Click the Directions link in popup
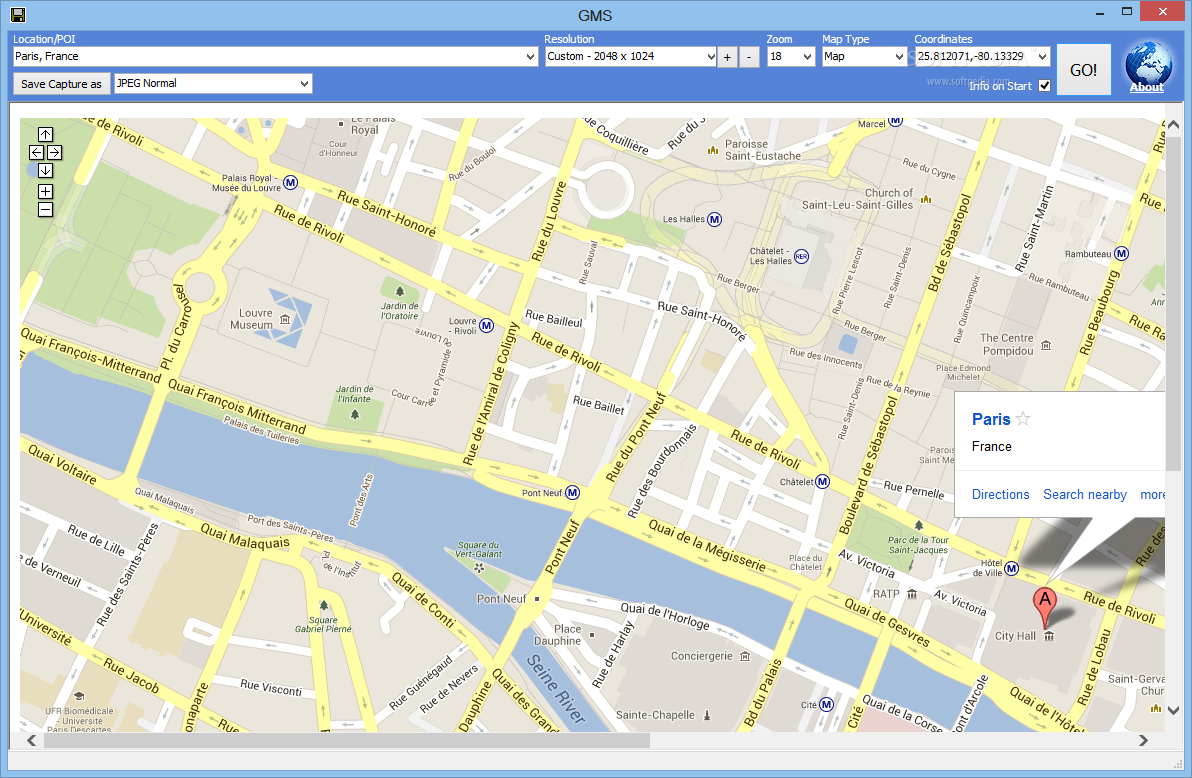The height and width of the screenshot is (778, 1192). pos(1000,494)
